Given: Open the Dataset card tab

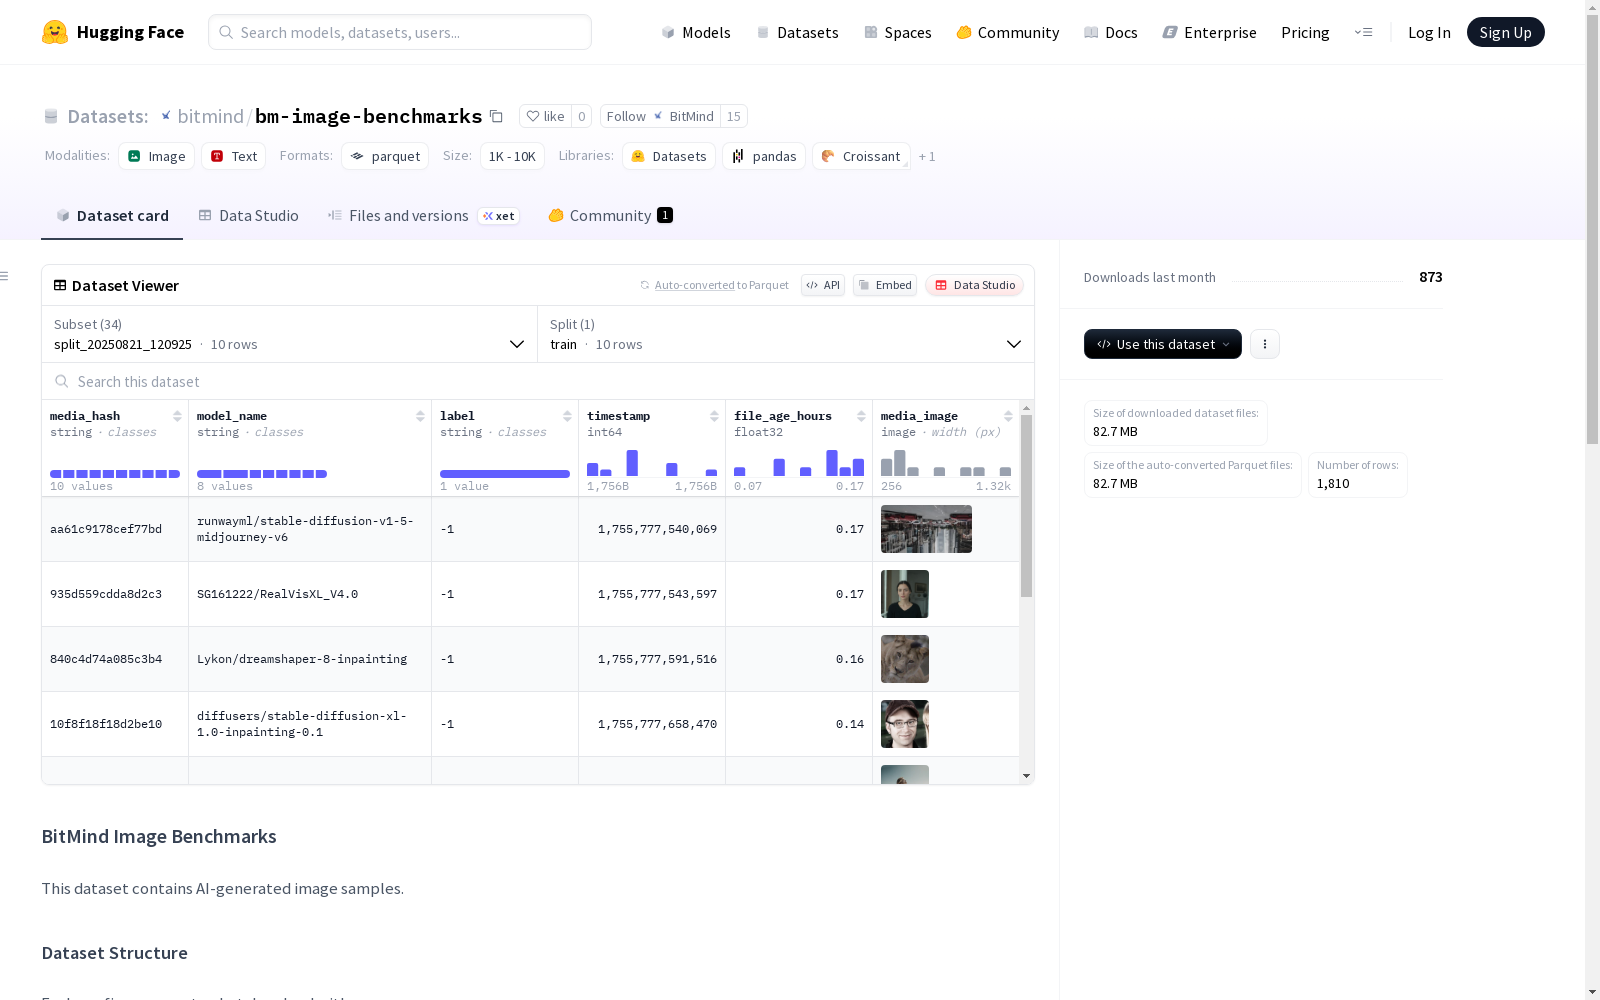Looking at the screenshot, I should (x=112, y=216).
